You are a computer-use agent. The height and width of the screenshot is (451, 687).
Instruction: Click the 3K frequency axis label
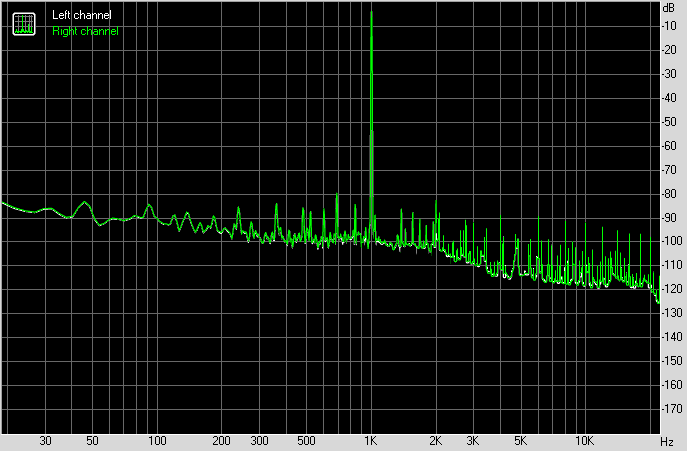click(x=472, y=441)
